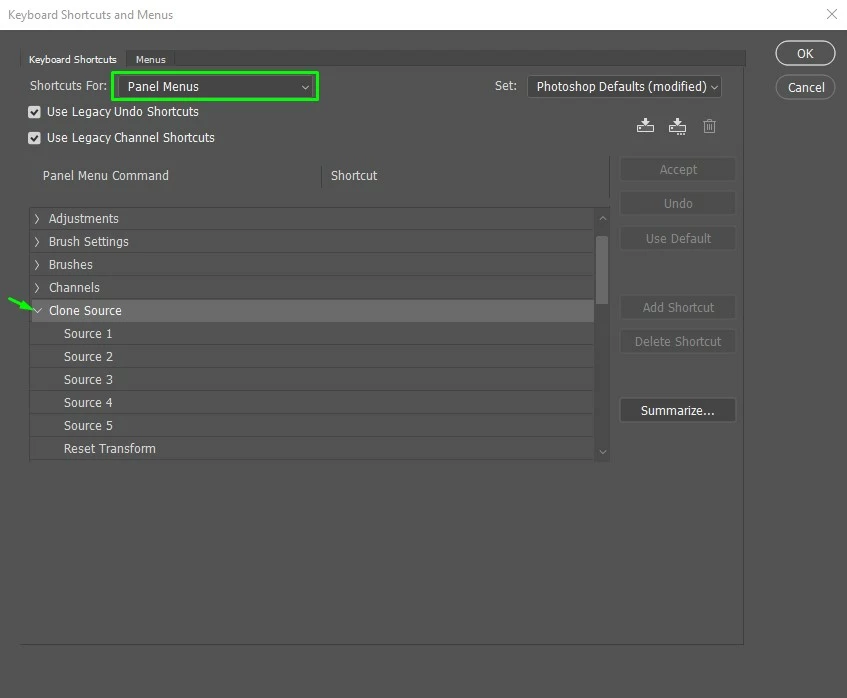
Task: Expand the Brush Settings group
Action: (37, 241)
